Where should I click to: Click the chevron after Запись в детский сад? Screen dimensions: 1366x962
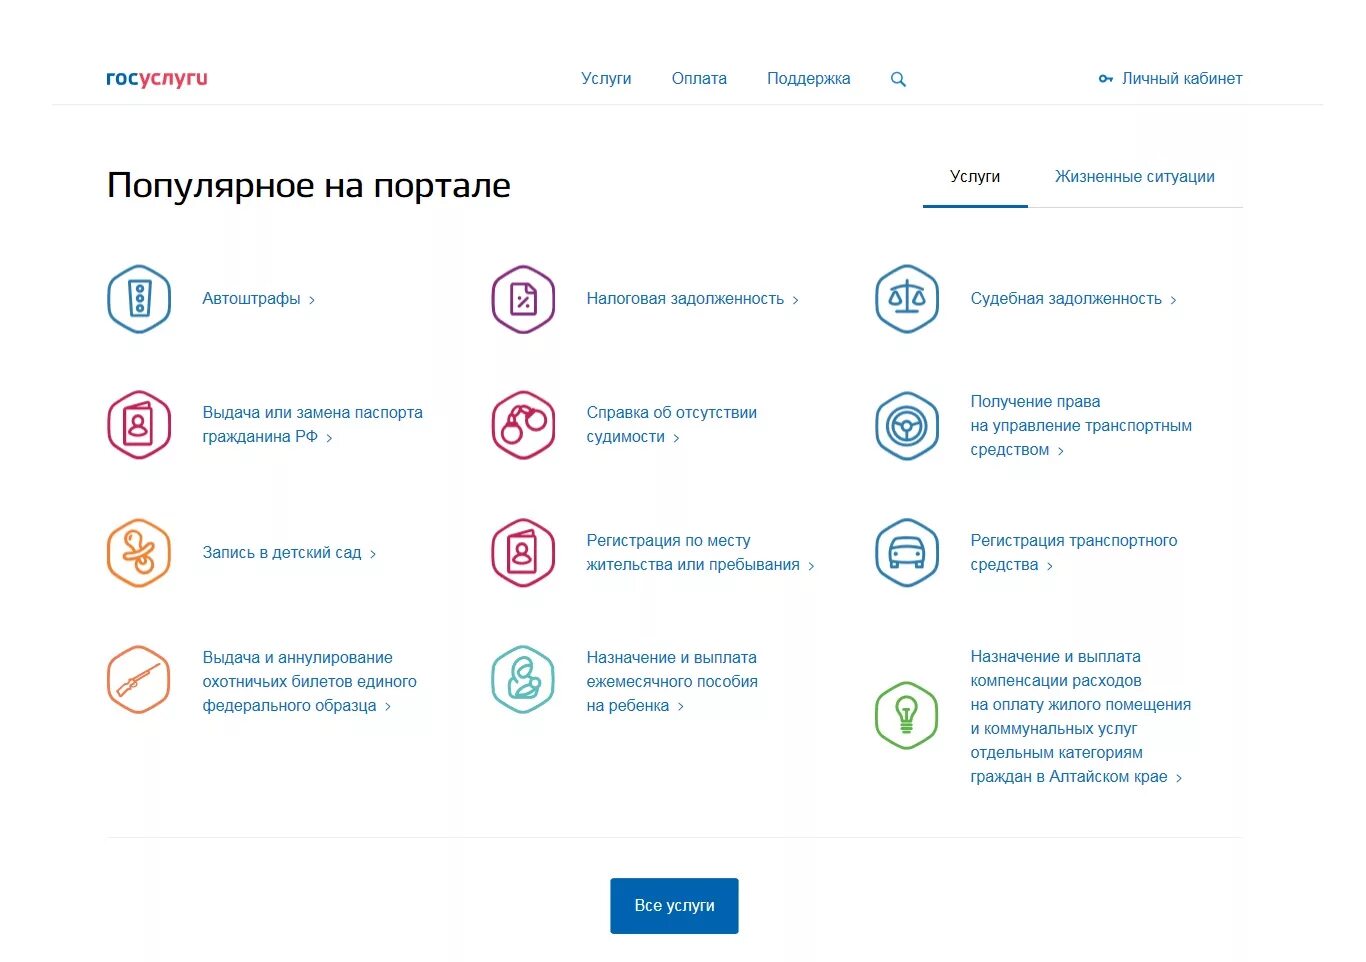pos(373,554)
